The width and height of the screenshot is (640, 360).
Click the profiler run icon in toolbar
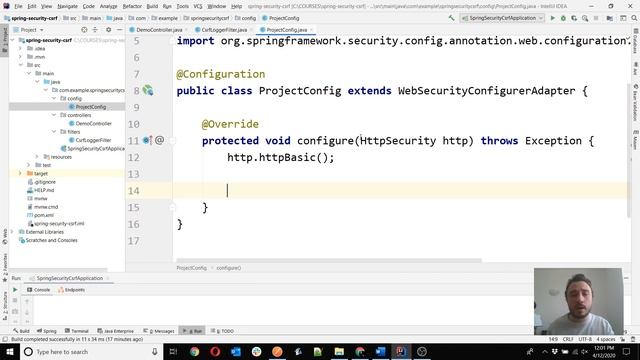point(585,18)
